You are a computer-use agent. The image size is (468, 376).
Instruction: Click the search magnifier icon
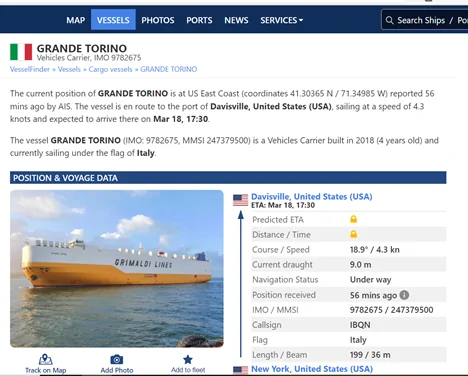pyautogui.click(x=389, y=20)
